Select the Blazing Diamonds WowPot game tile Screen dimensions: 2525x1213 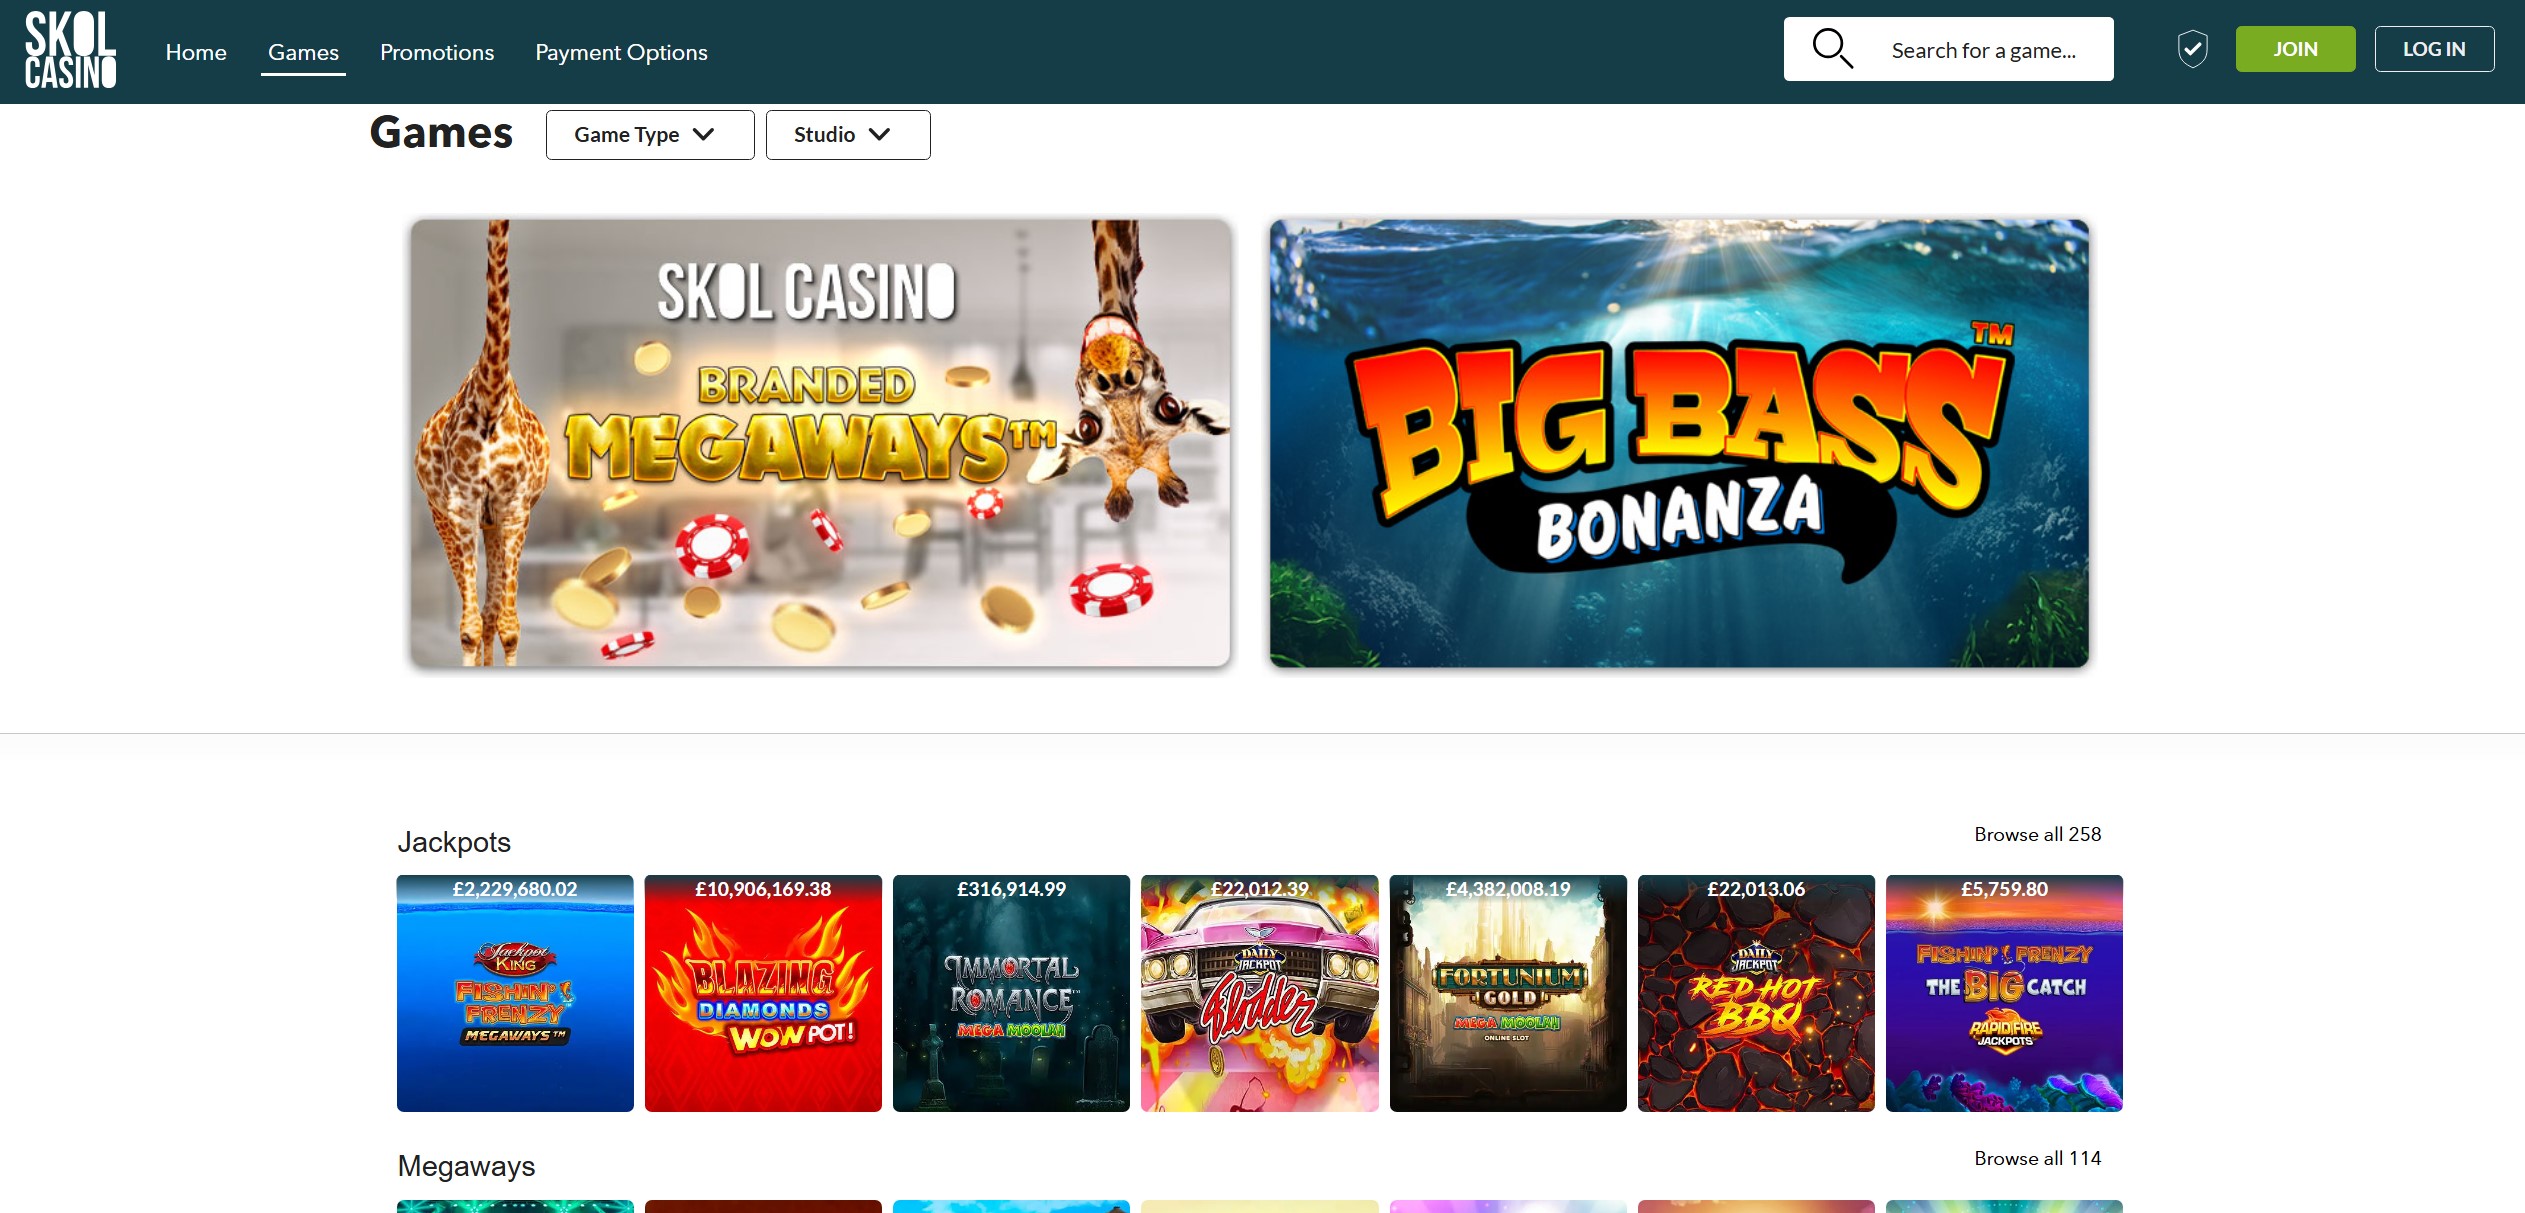coord(762,993)
